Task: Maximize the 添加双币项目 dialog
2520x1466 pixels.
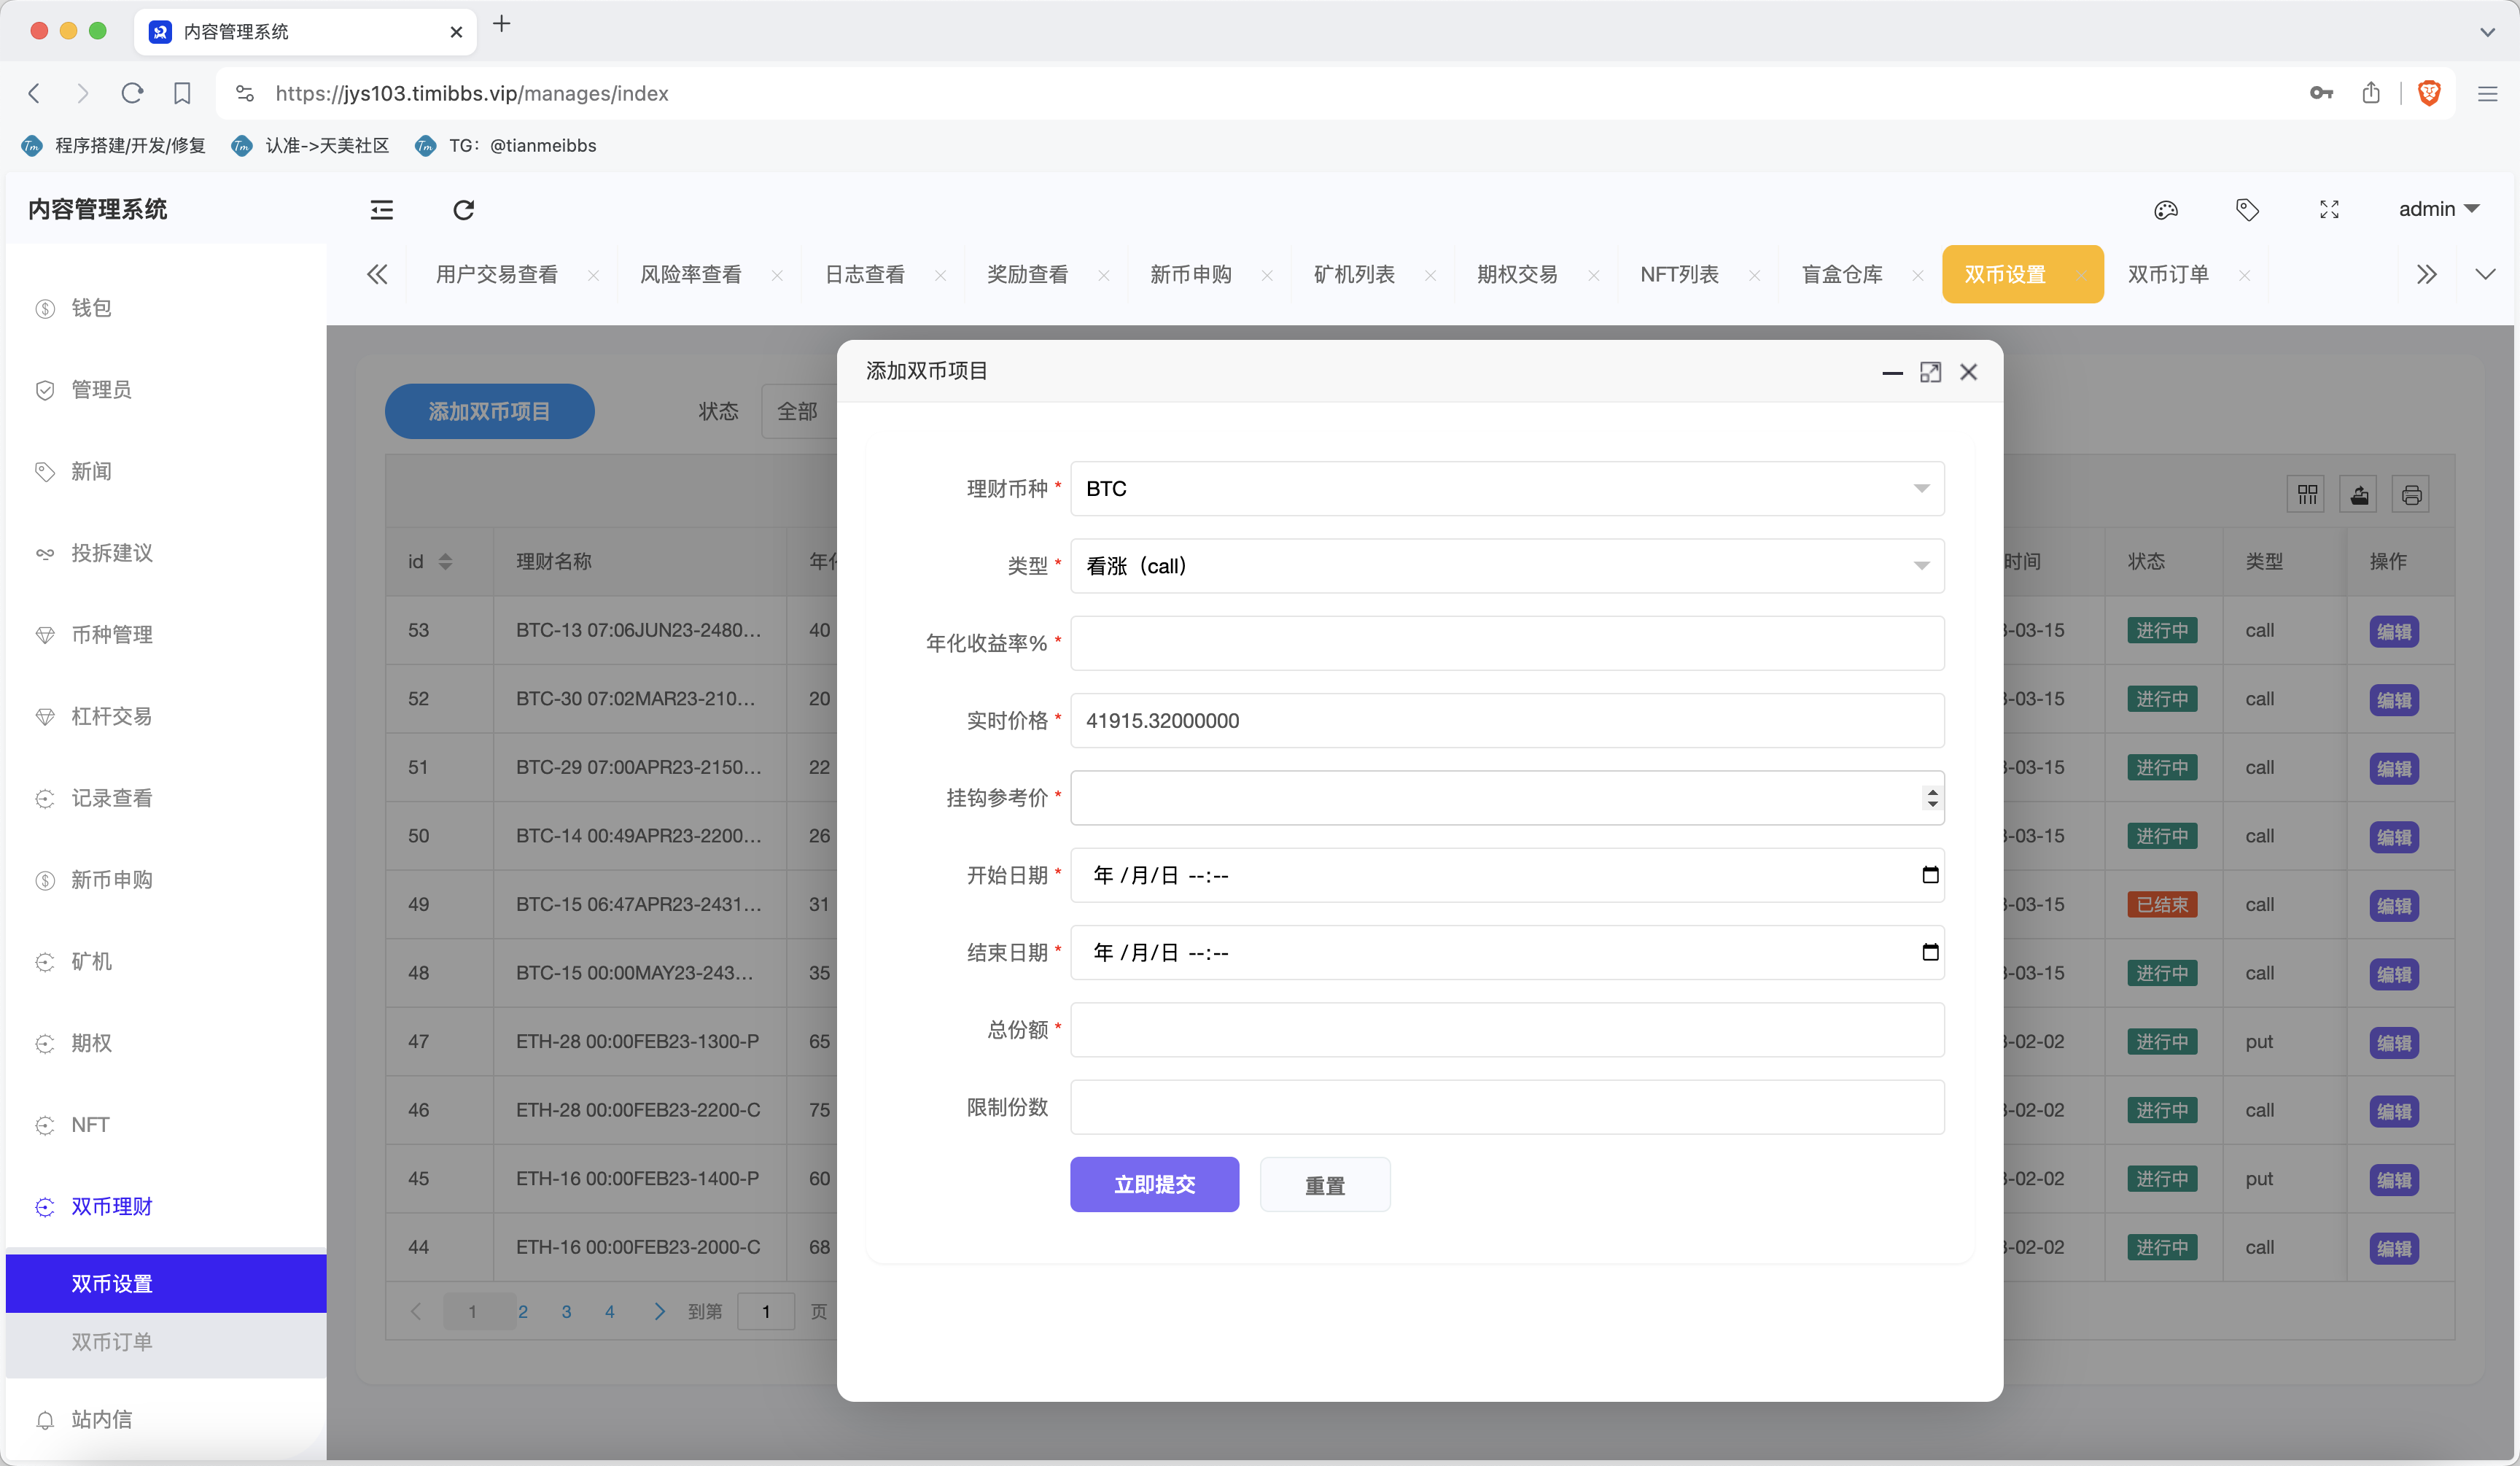Action: pyautogui.click(x=1930, y=372)
